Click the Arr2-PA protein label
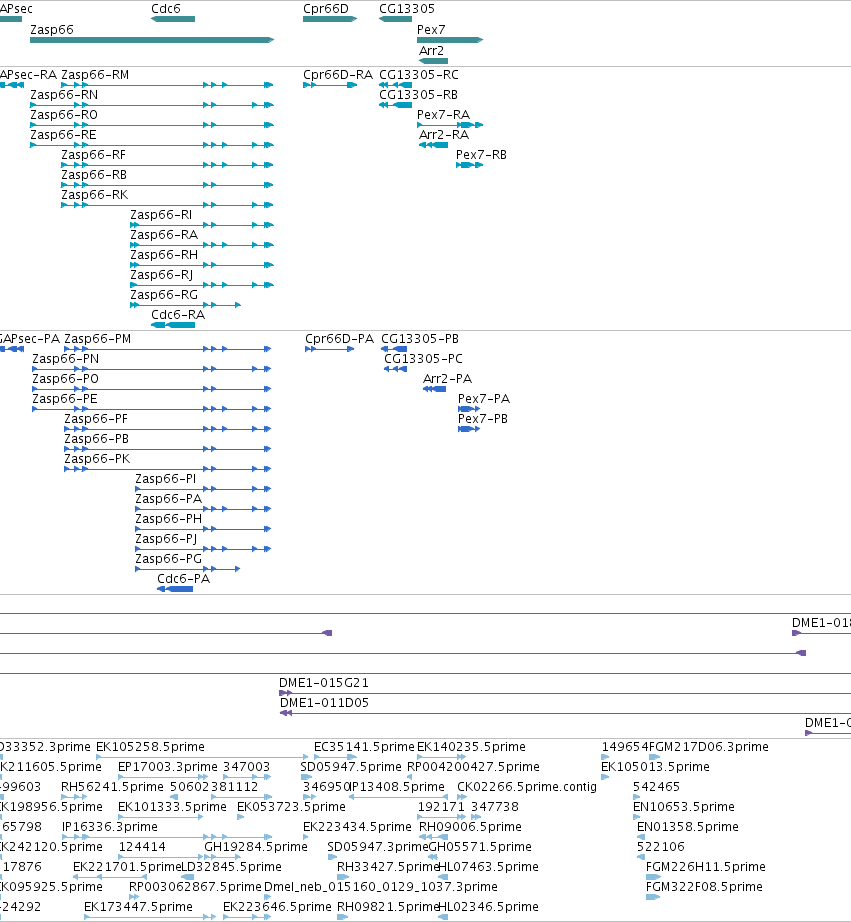Viewport: 851px width, 922px height. click(448, 379)
